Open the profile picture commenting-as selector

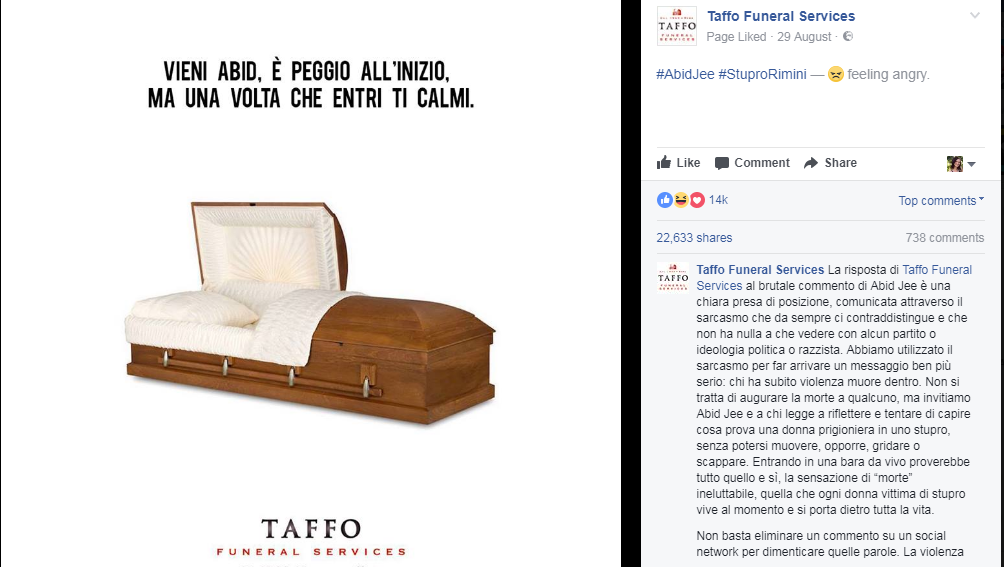pyautogui.click(x=961, y=164)
